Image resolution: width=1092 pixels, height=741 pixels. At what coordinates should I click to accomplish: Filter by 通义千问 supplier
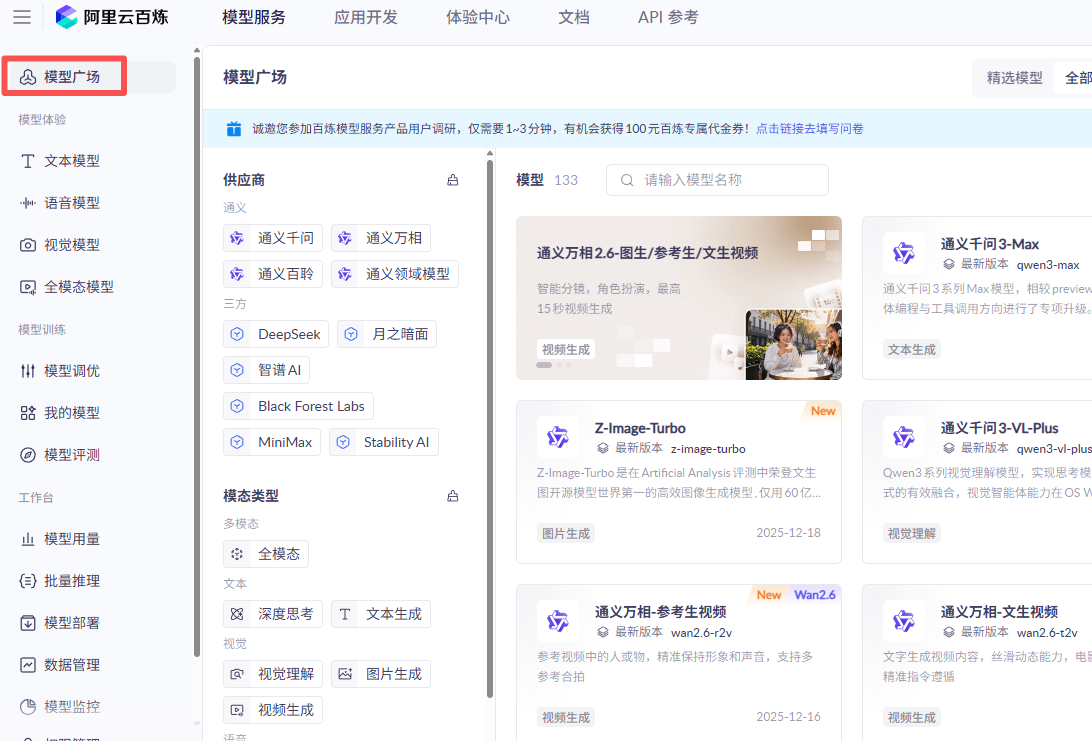(272, 238)
